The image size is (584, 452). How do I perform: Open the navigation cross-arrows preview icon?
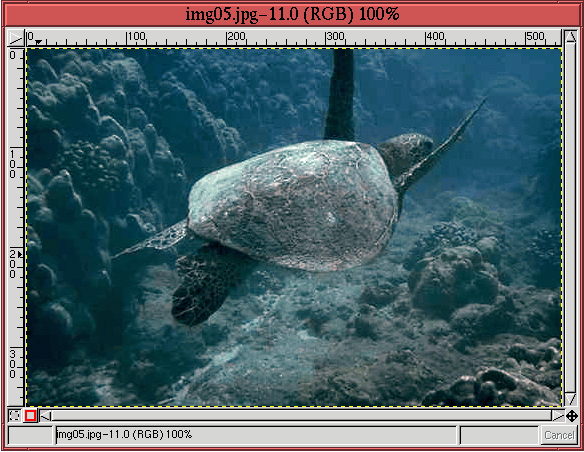(572, 416)
